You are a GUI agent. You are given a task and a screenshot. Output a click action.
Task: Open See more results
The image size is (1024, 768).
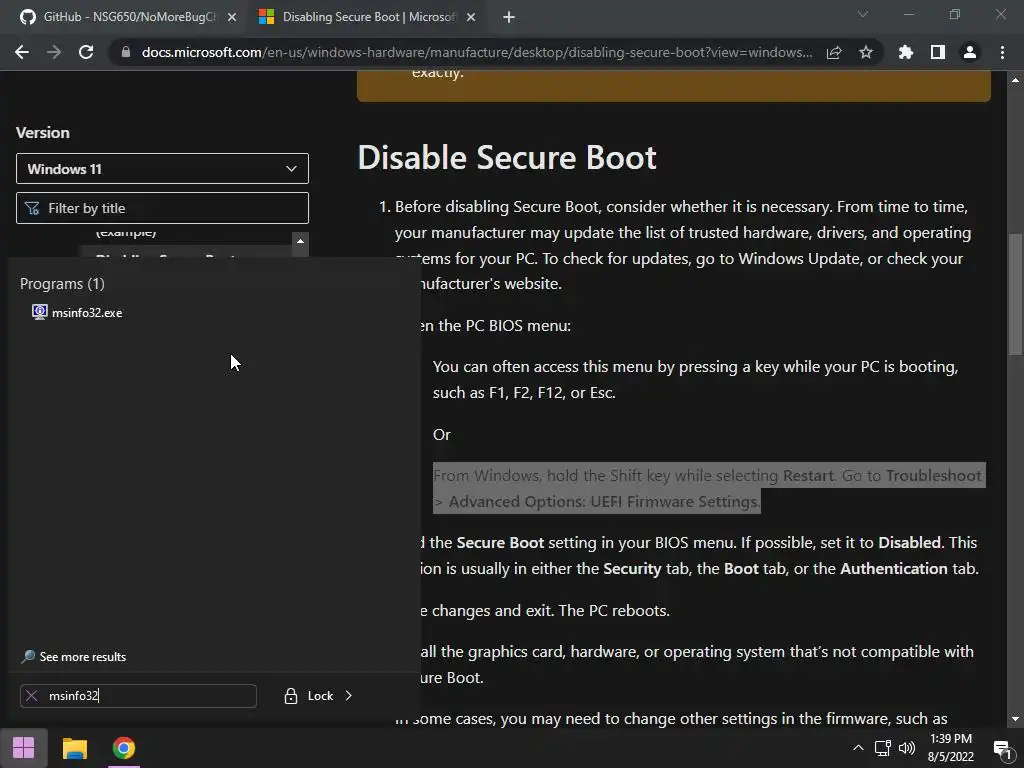point(73,656)
